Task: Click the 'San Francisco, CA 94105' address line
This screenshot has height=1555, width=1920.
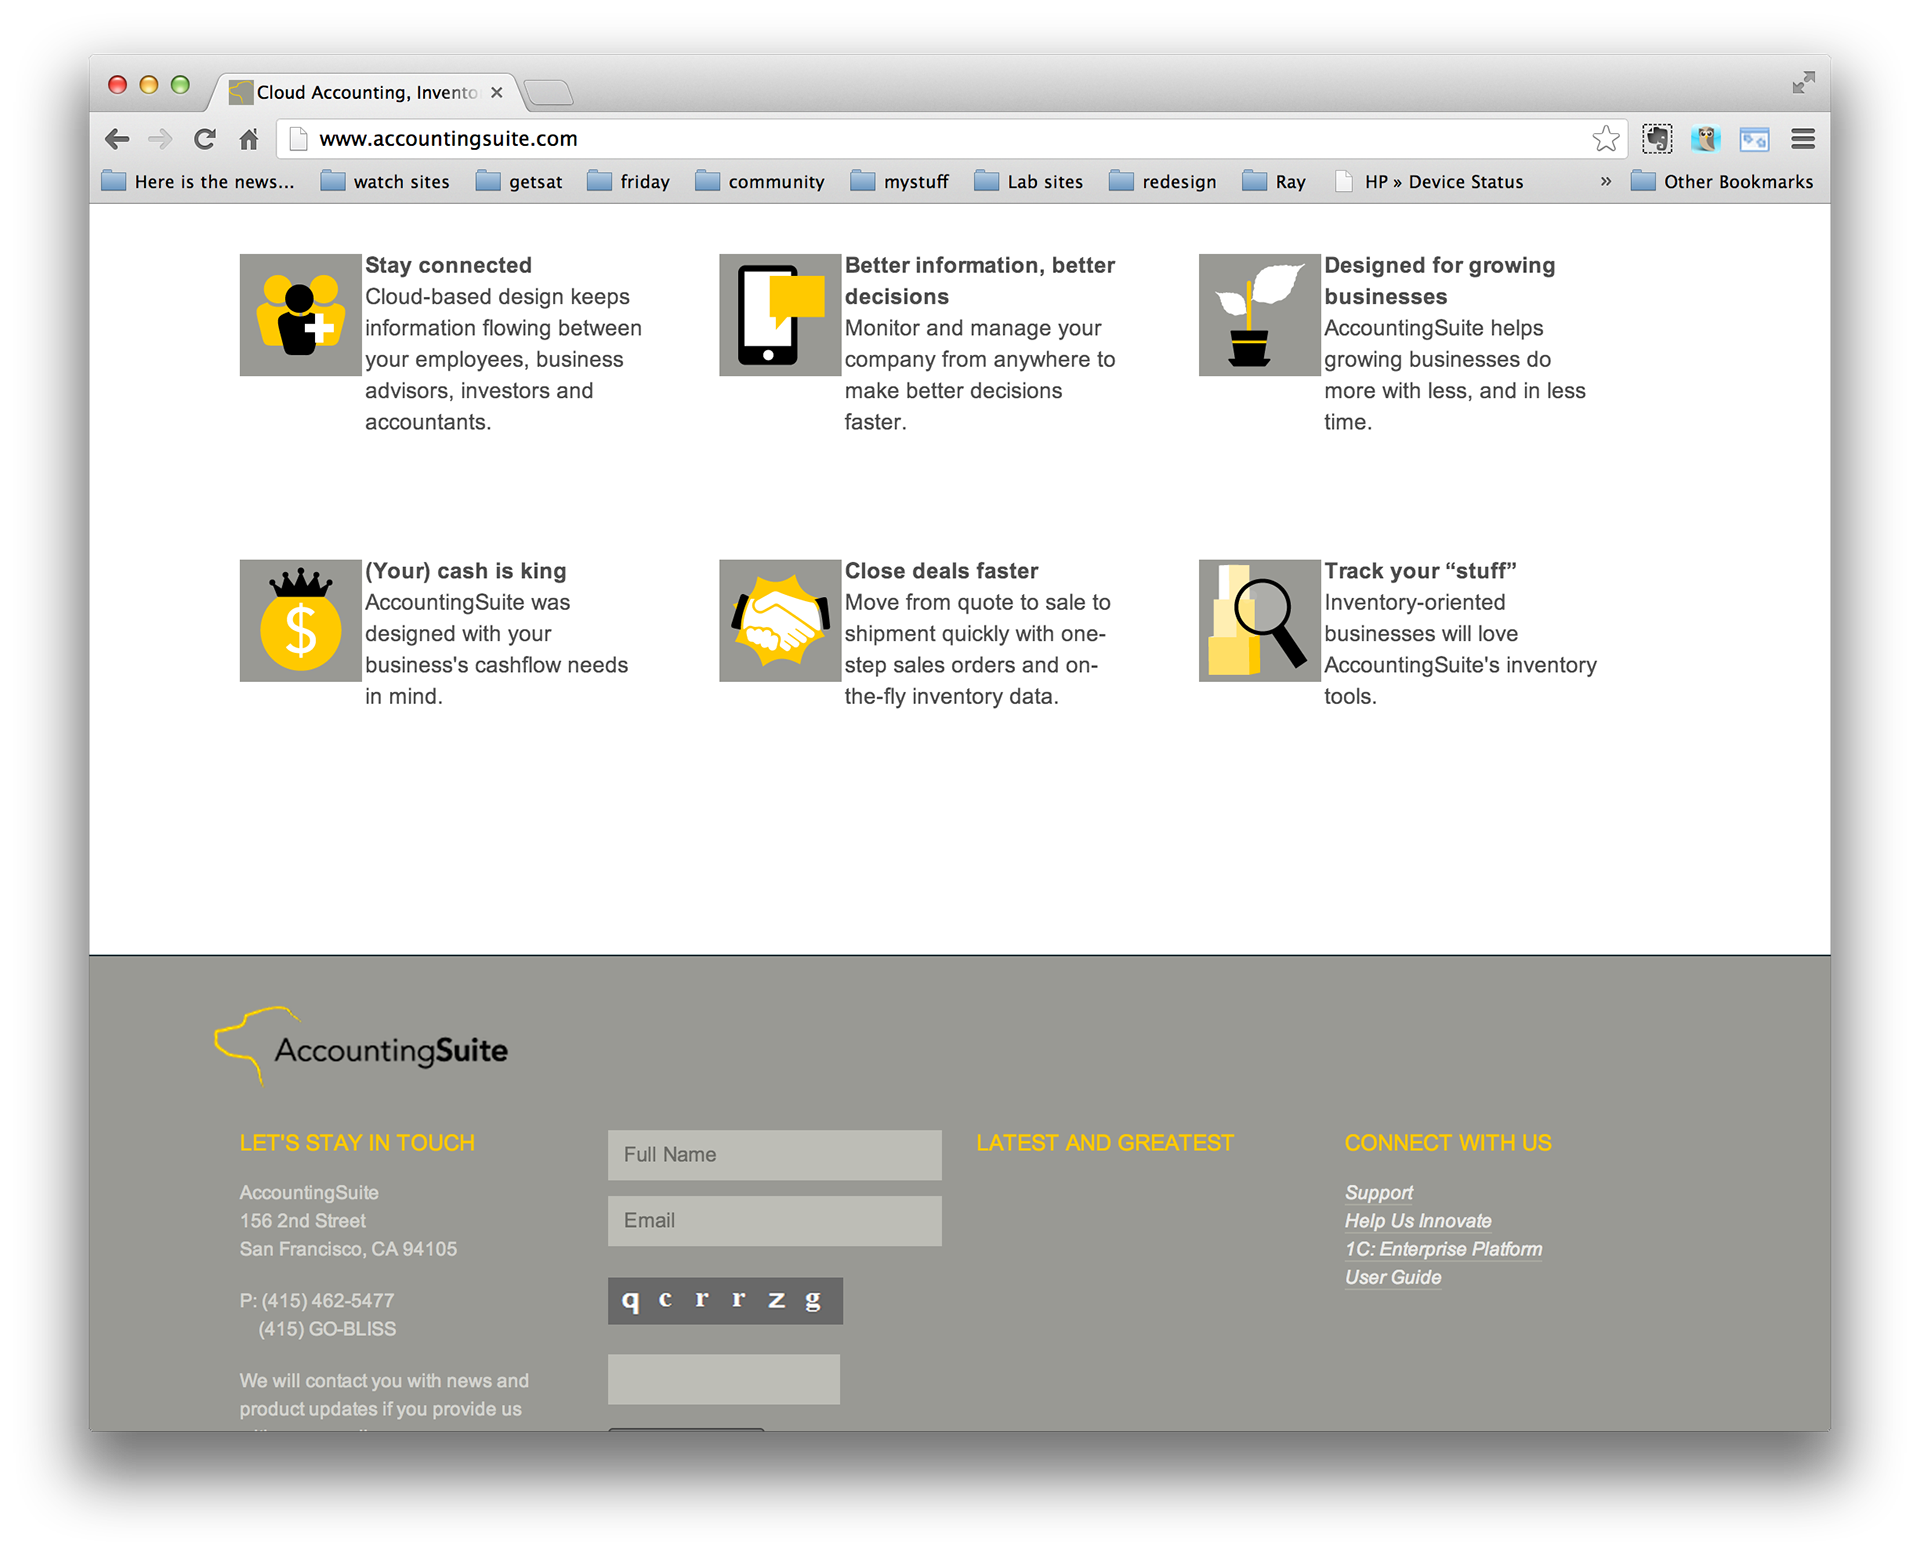Action: tap(348, 1249)
